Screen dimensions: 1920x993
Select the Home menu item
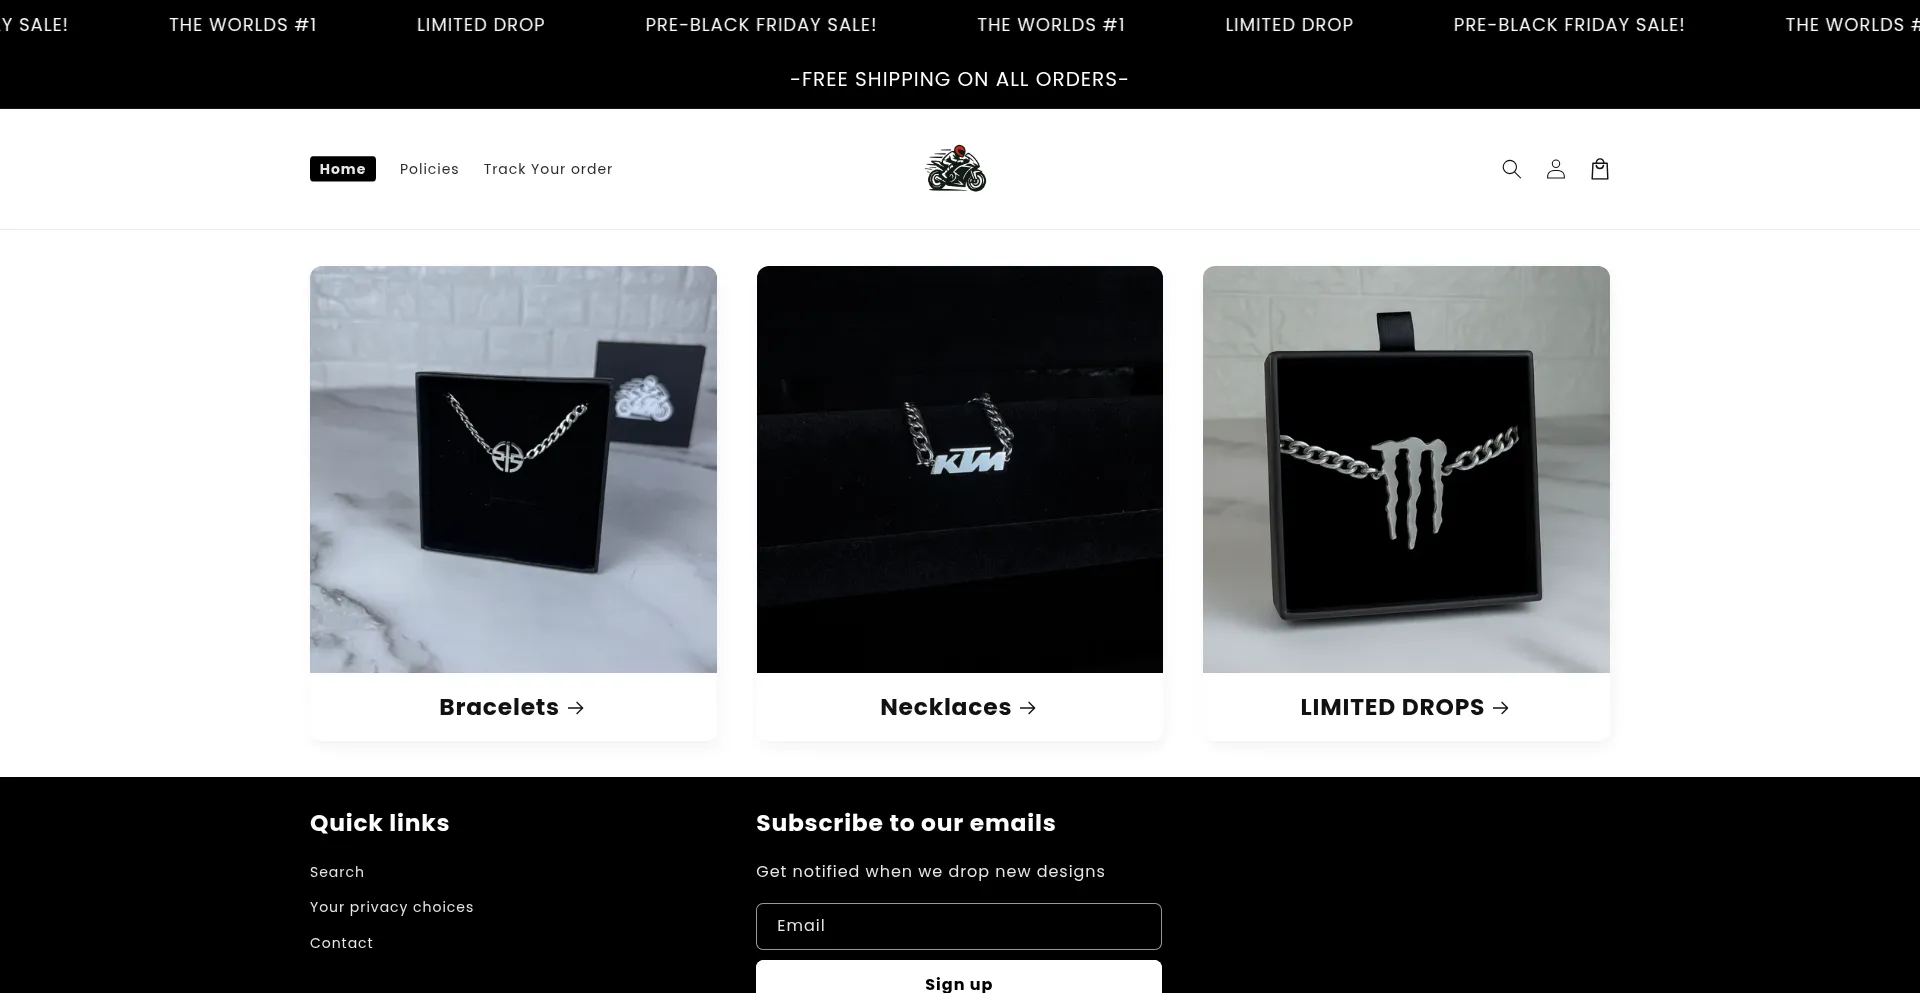click(x=343, y=169)
